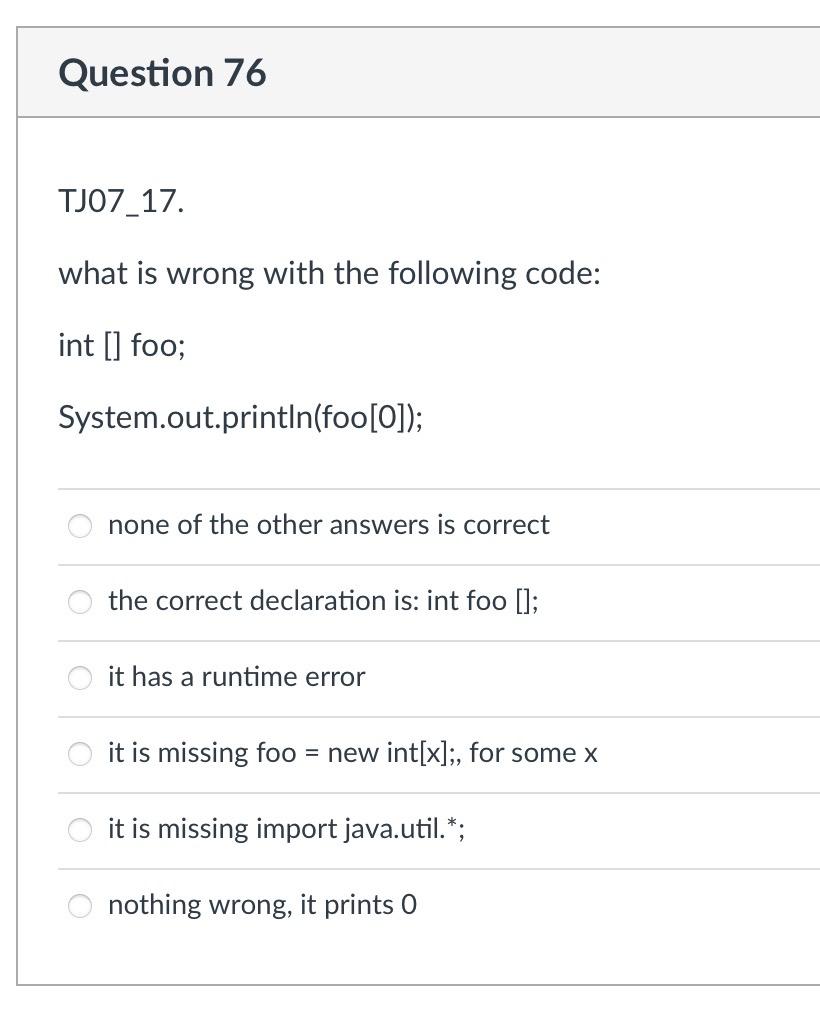The height and width of the screenshot is (1016, 820).
Task: Click the question code 'int [] foo;'
Action: (x=119, y=345)
